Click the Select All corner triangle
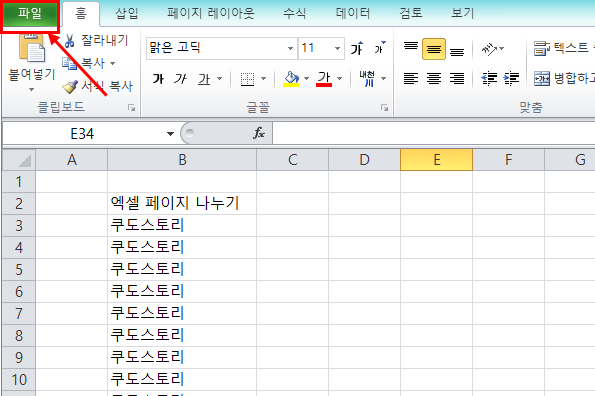Image resolution: width=595 pixels, height=396 pixels. [x=19, y=160]
